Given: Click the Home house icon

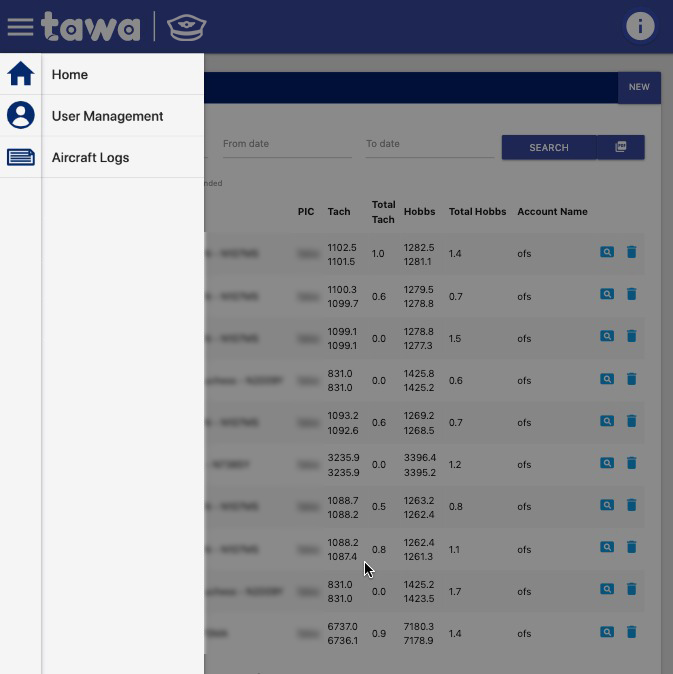Looking at the screenshot, I should click(x=20, y=74).
